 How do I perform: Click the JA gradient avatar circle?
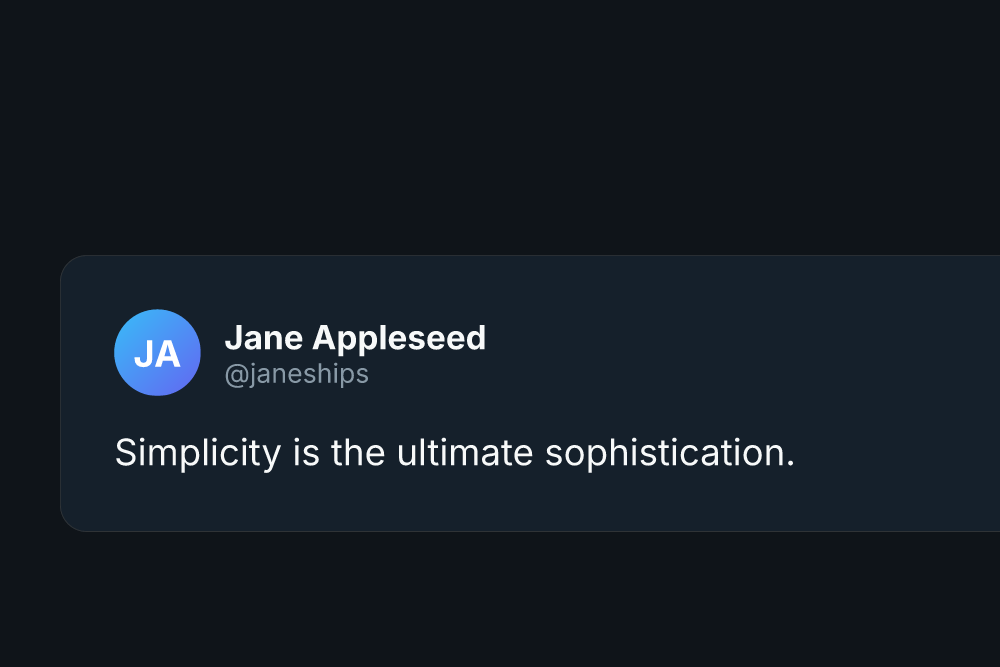(158, 353)
